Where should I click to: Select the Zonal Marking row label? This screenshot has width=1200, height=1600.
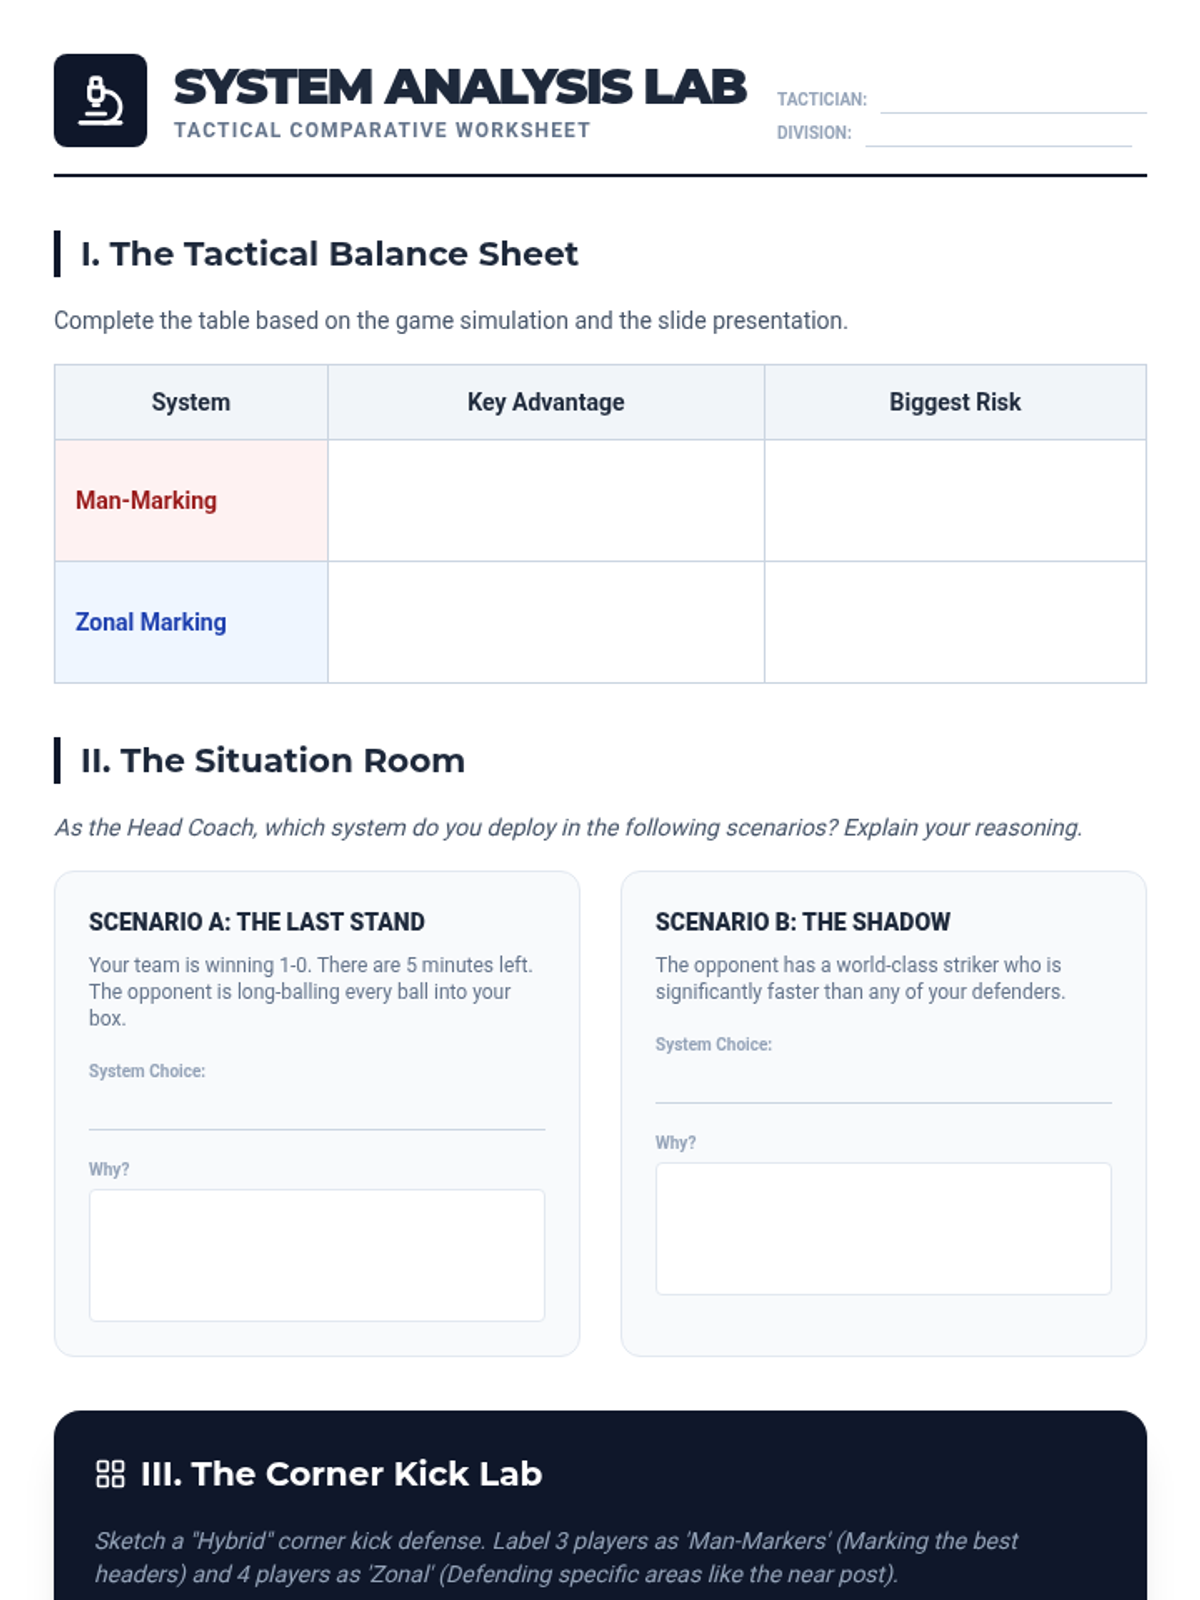(151, 622)
